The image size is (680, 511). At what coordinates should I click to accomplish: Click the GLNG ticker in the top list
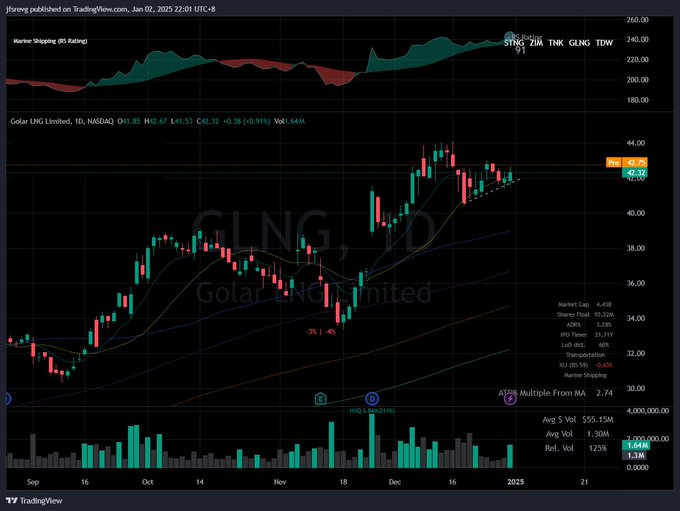(x=579, y=43)
